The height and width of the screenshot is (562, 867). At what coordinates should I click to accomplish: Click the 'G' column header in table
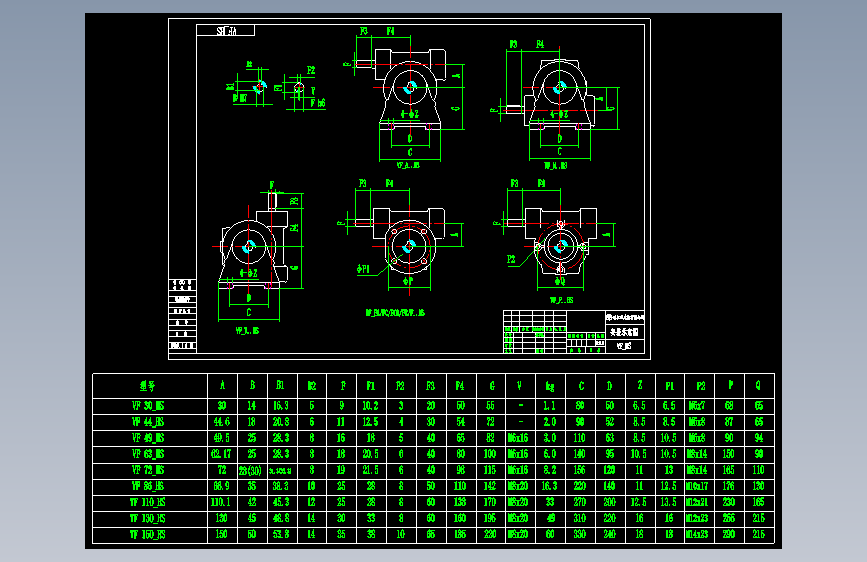click(x=492, y=386)
